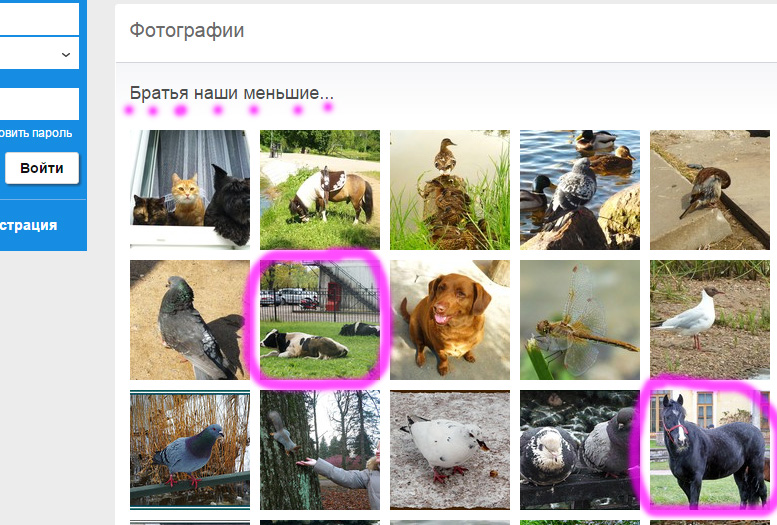Select the highlighted cows on grass photo
The image size is (777, 525).
320,320
